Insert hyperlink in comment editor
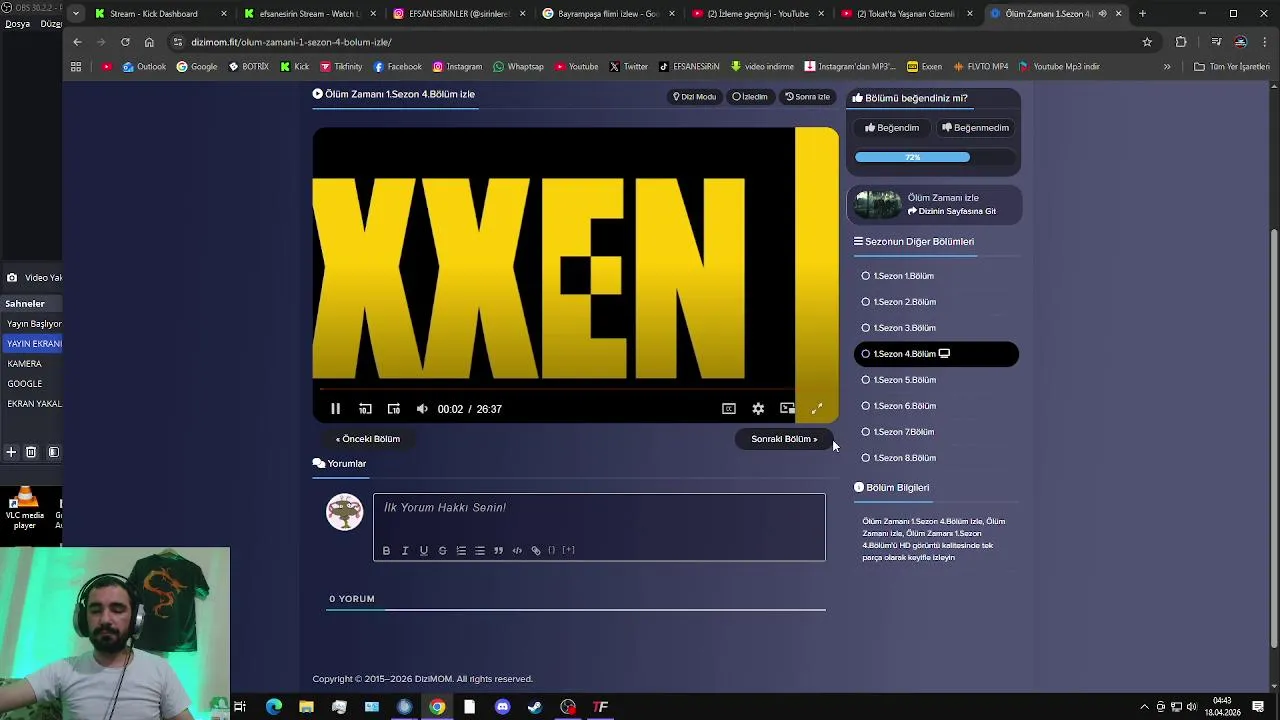This screenshot has width=1280, height=720. click(x=536, y=551)
